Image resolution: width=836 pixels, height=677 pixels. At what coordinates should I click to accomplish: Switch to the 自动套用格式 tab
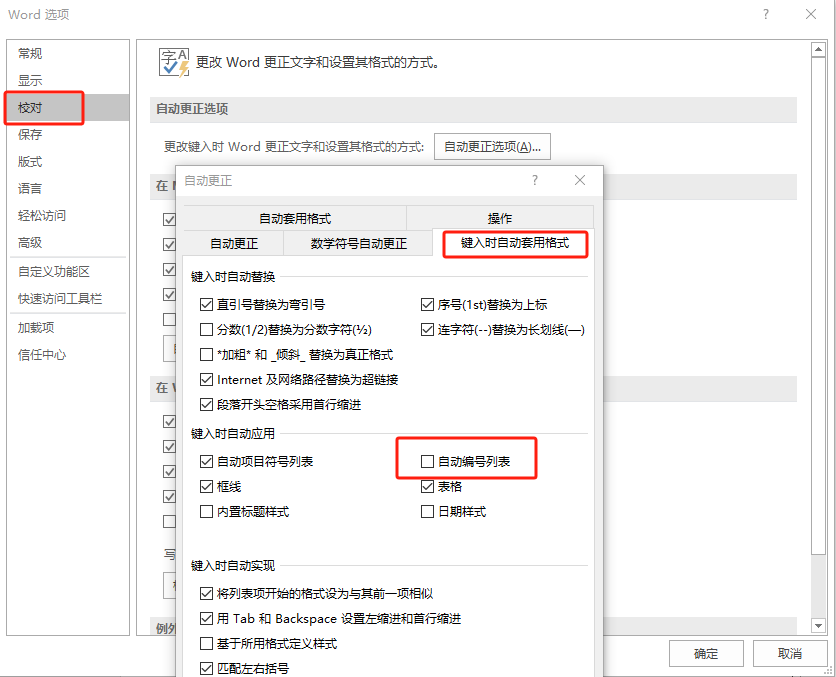click(295, 219)
